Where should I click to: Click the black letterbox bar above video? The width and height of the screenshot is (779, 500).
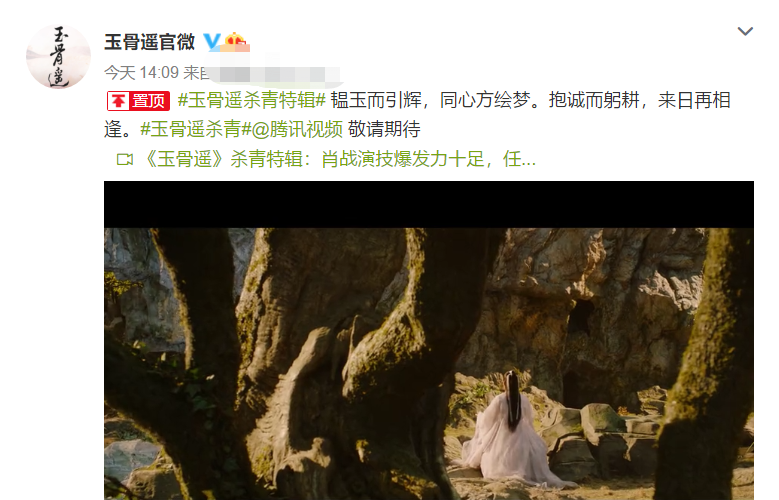click(x=429, y=204)
